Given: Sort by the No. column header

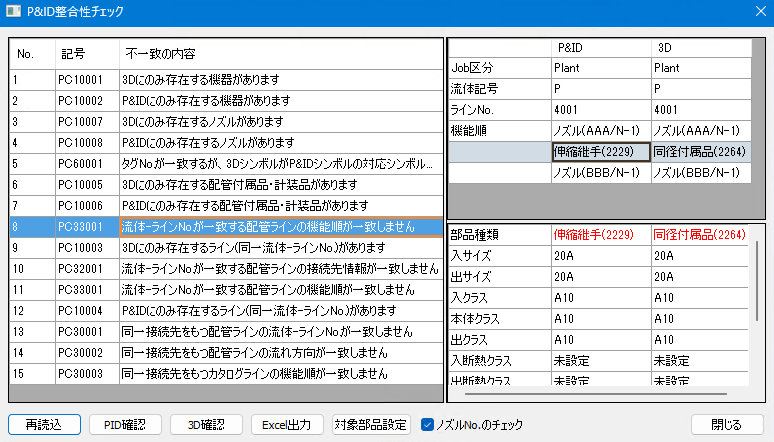Looking at the screenshot, I should 32,53.
